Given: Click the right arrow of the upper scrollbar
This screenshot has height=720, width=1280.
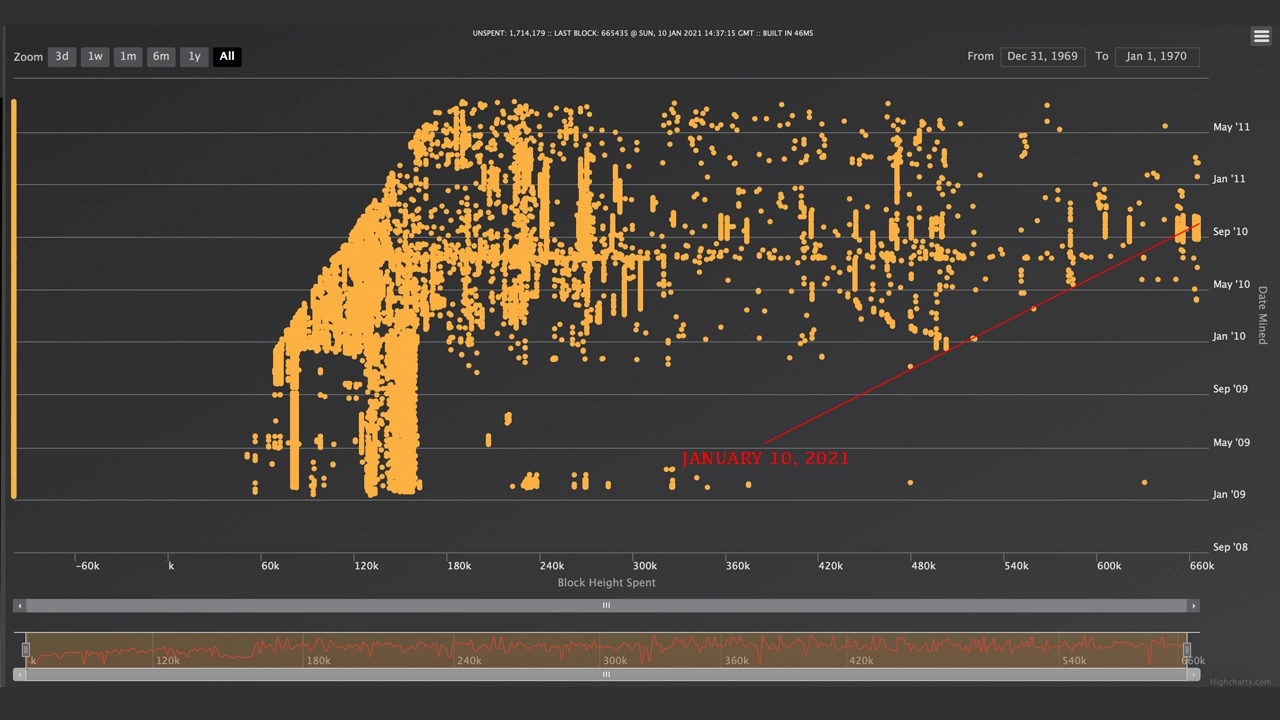Looking at the screenshot, I should click(1193, 606).
